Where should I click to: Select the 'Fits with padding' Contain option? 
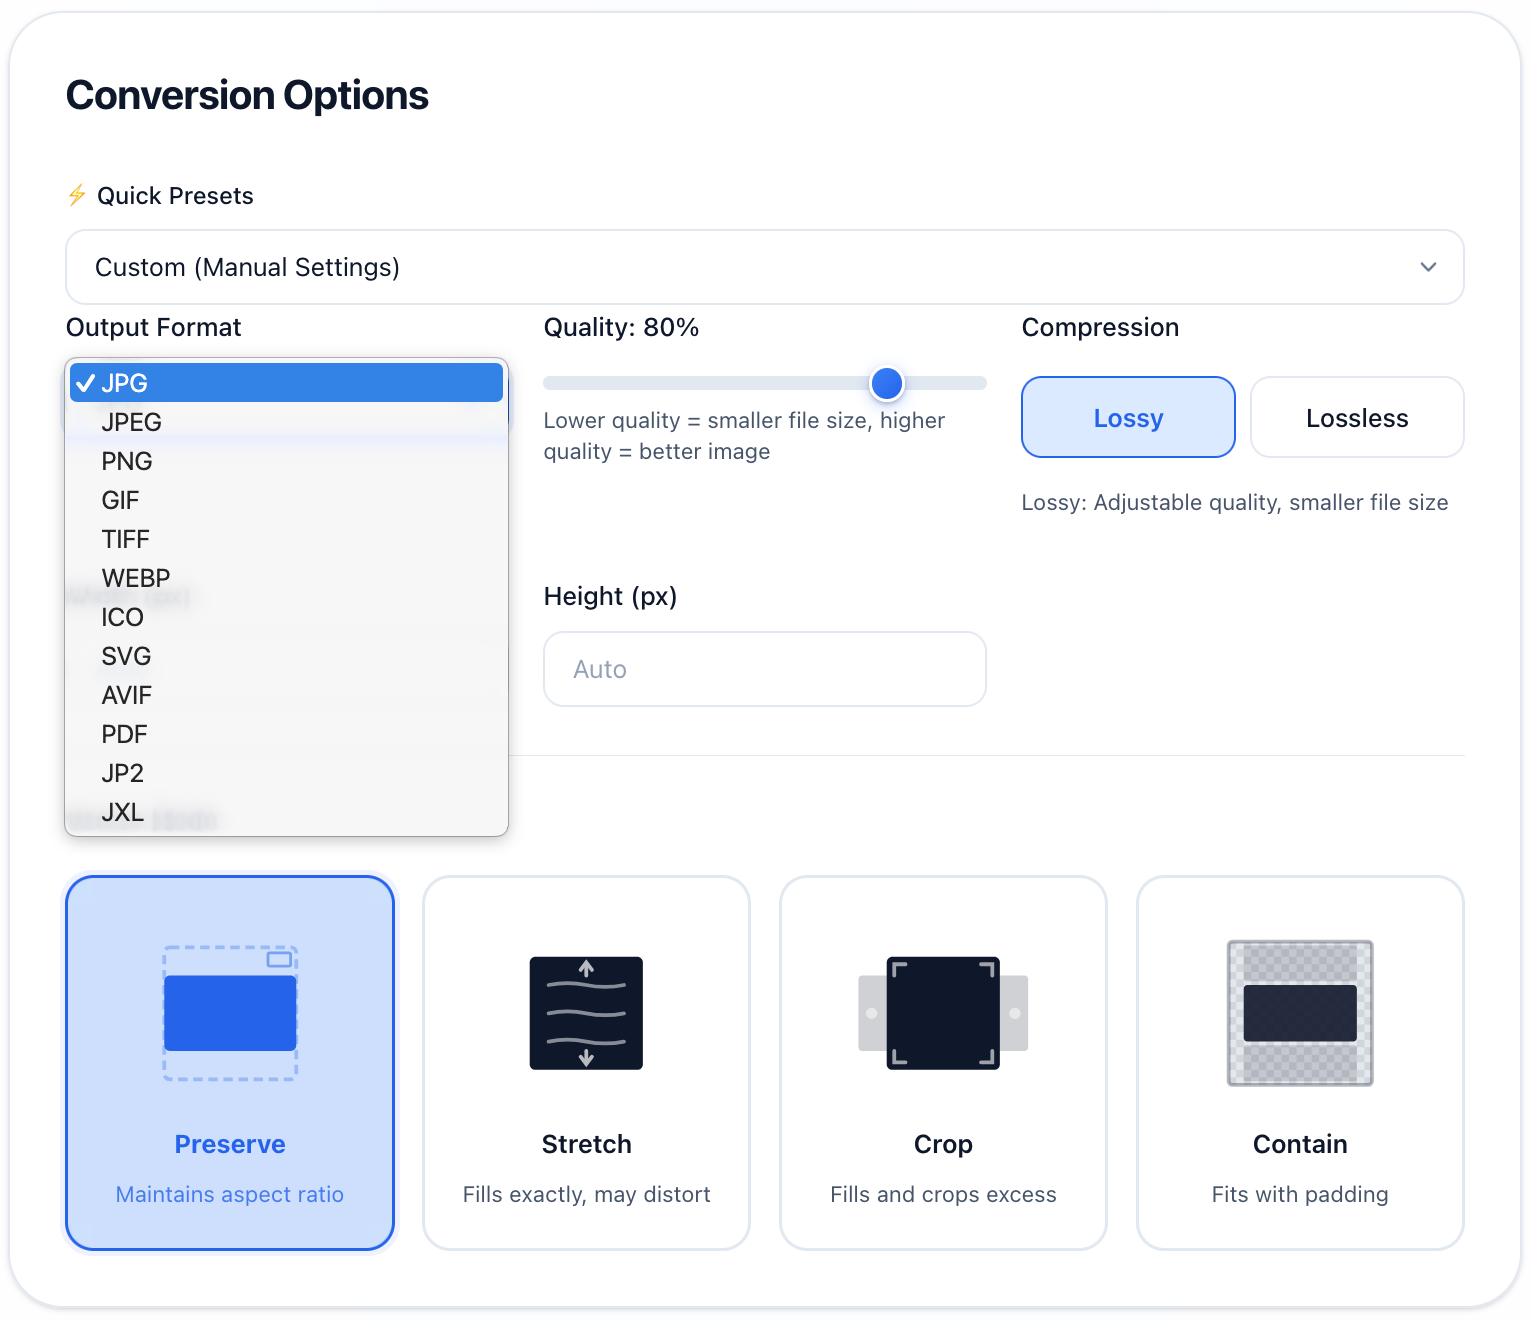click(x=1300, y=1194)
